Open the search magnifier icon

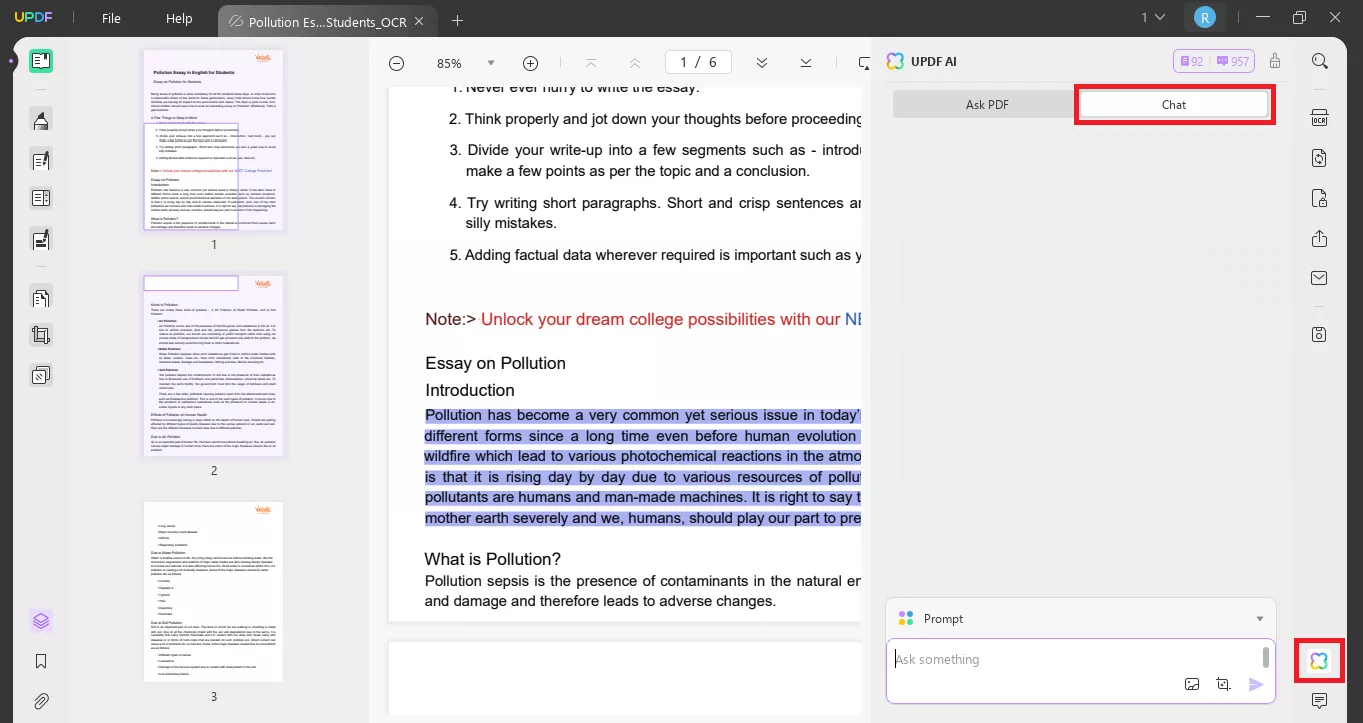1320,61
